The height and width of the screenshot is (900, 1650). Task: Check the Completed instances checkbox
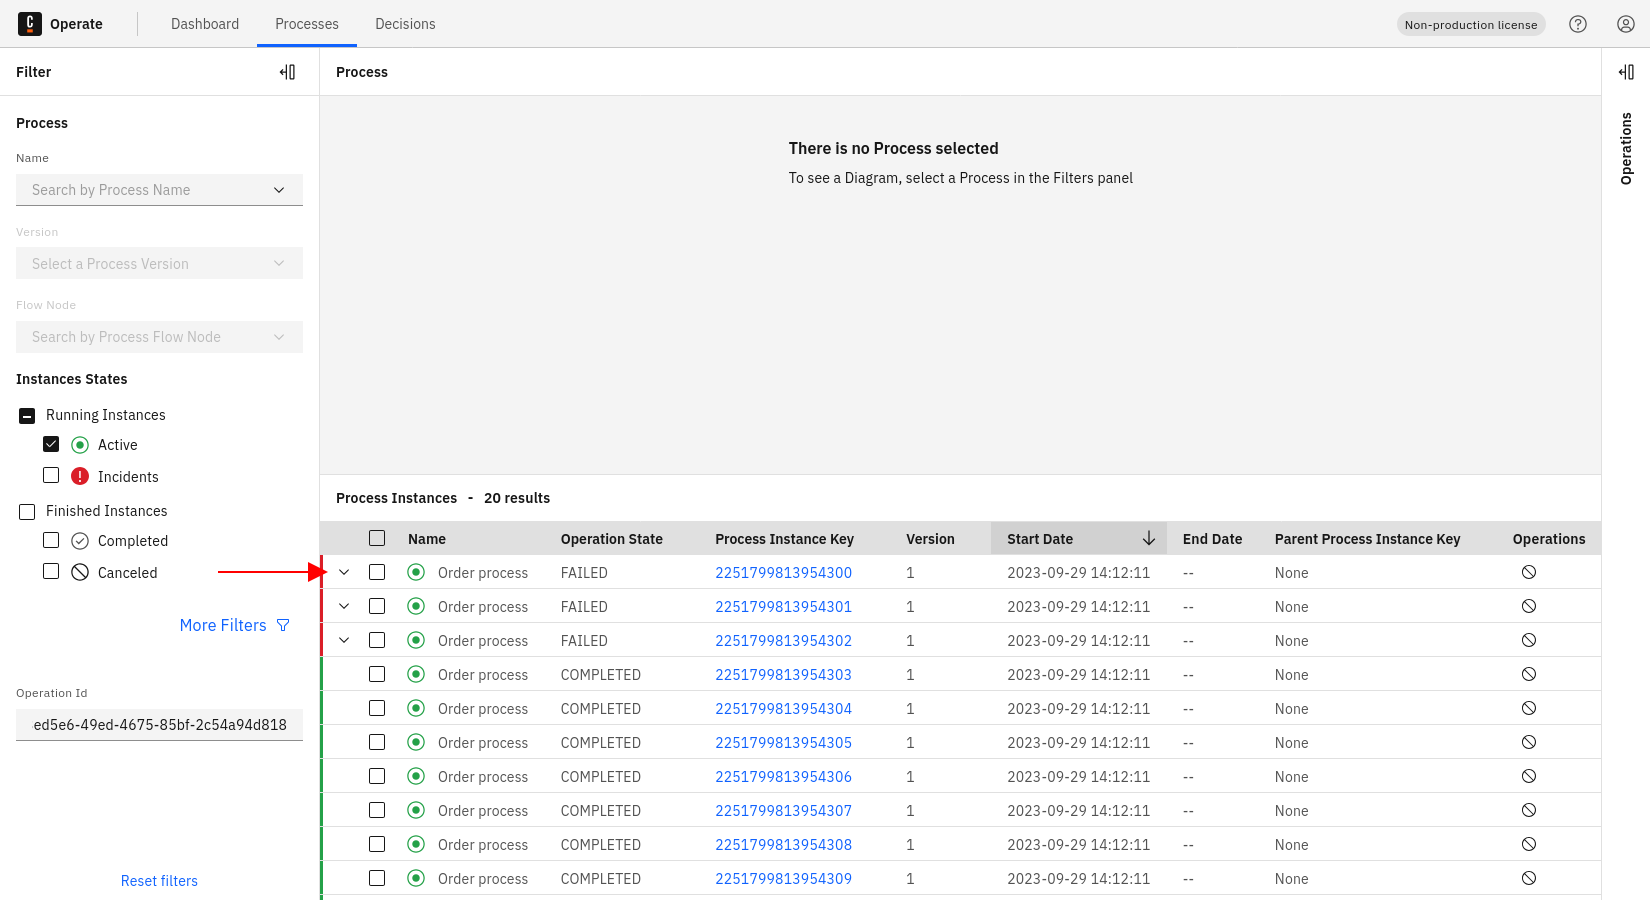pyautogui.click(x=51, y=541)
